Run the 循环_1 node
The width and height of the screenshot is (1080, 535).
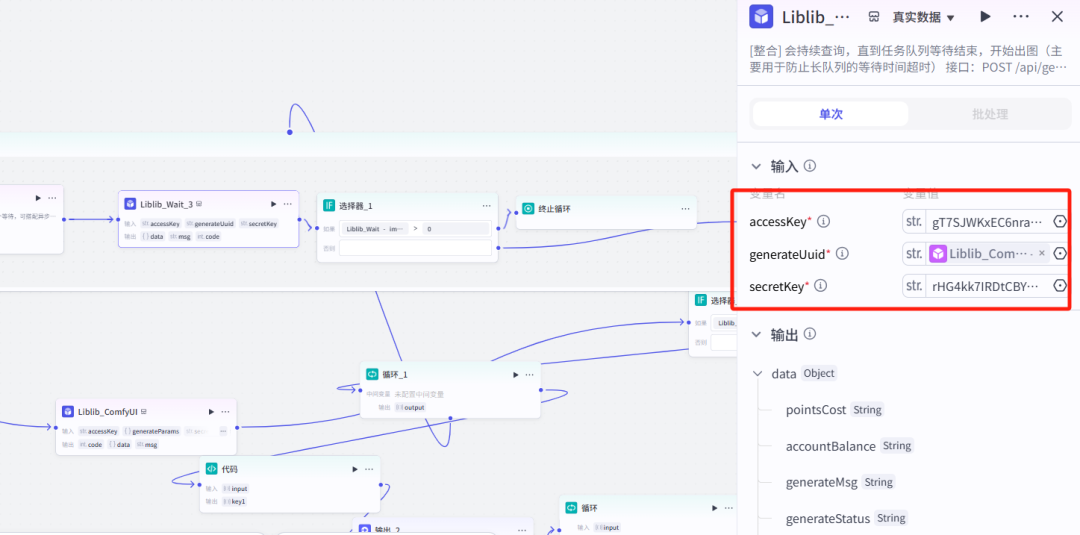tap(515, 375)
